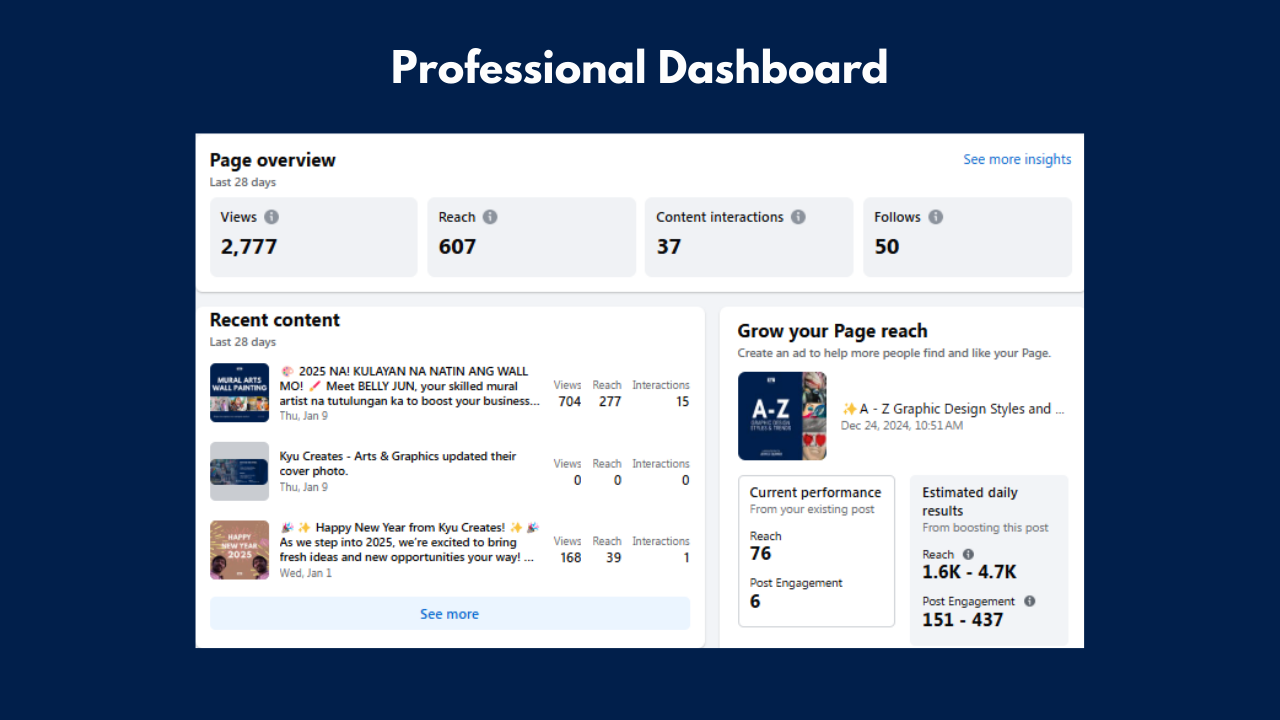The width and height of the screenshot is (1280, 720).
Task: Click Reach info icon under Estimated daily results
Action: coord(968,554)
